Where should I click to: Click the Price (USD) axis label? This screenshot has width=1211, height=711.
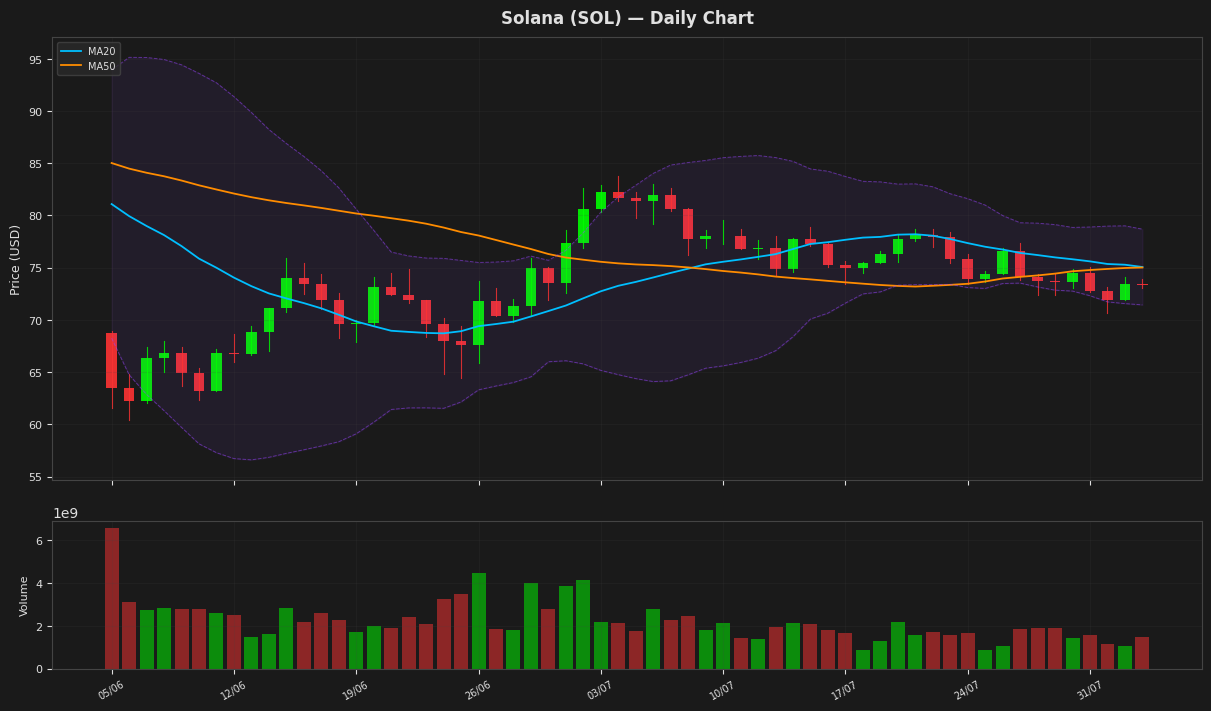(16, 259)
